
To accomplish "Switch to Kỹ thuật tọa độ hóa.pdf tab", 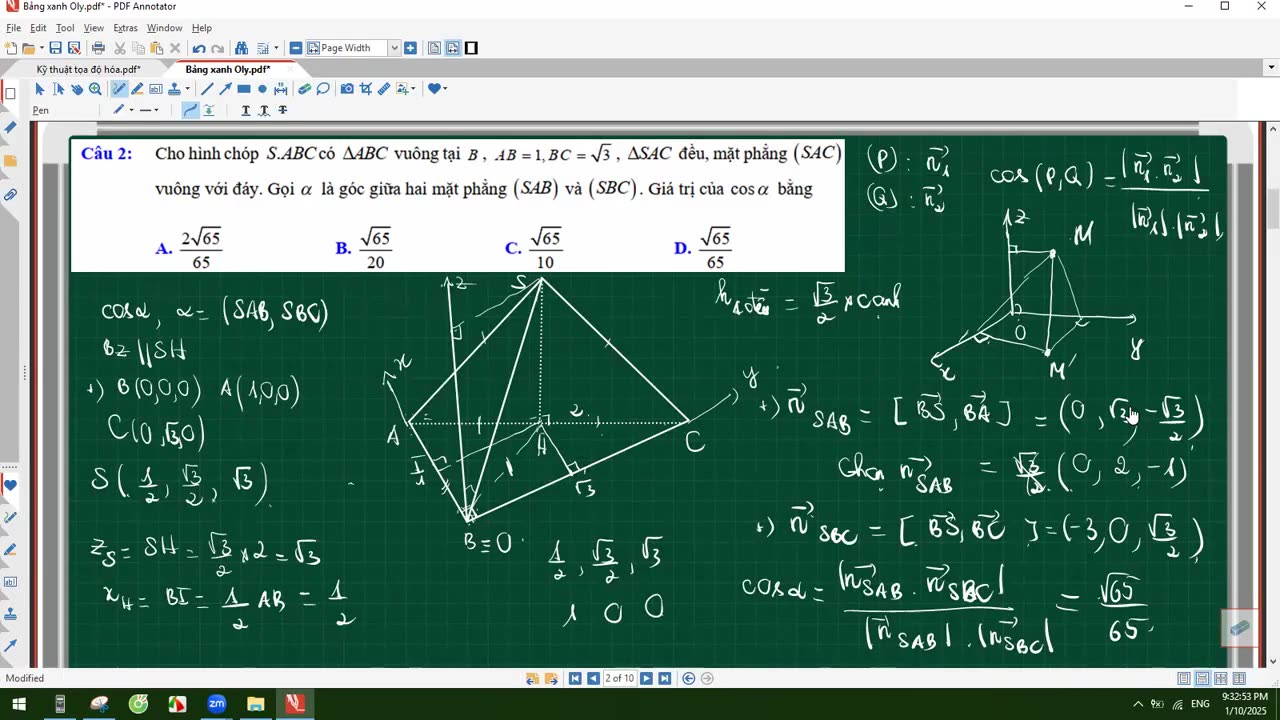I will coord(88,69).
